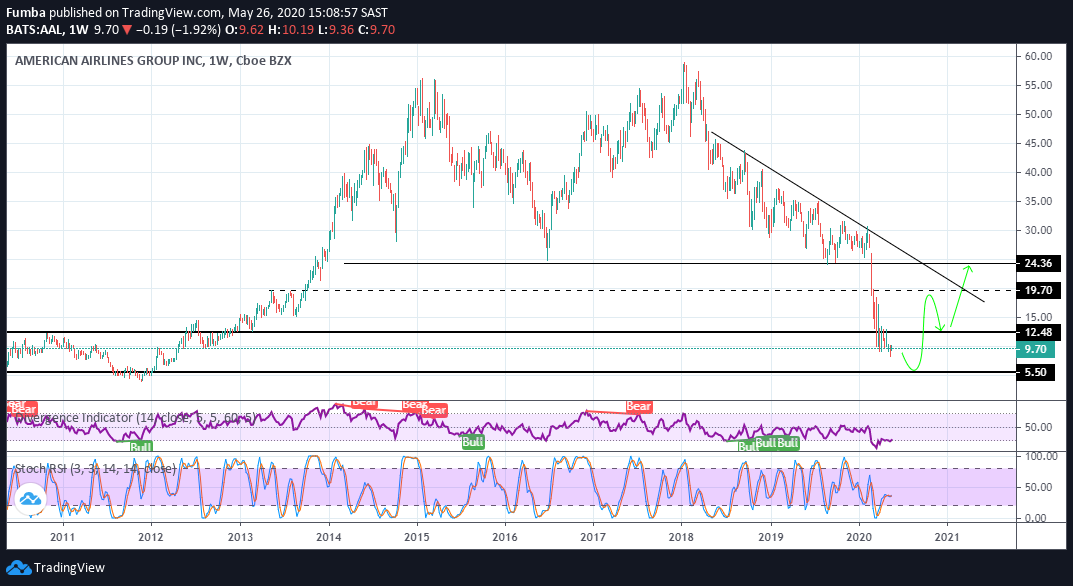
Task: Click the 19.70 dashed-line price label
Action: [1039, 290]
